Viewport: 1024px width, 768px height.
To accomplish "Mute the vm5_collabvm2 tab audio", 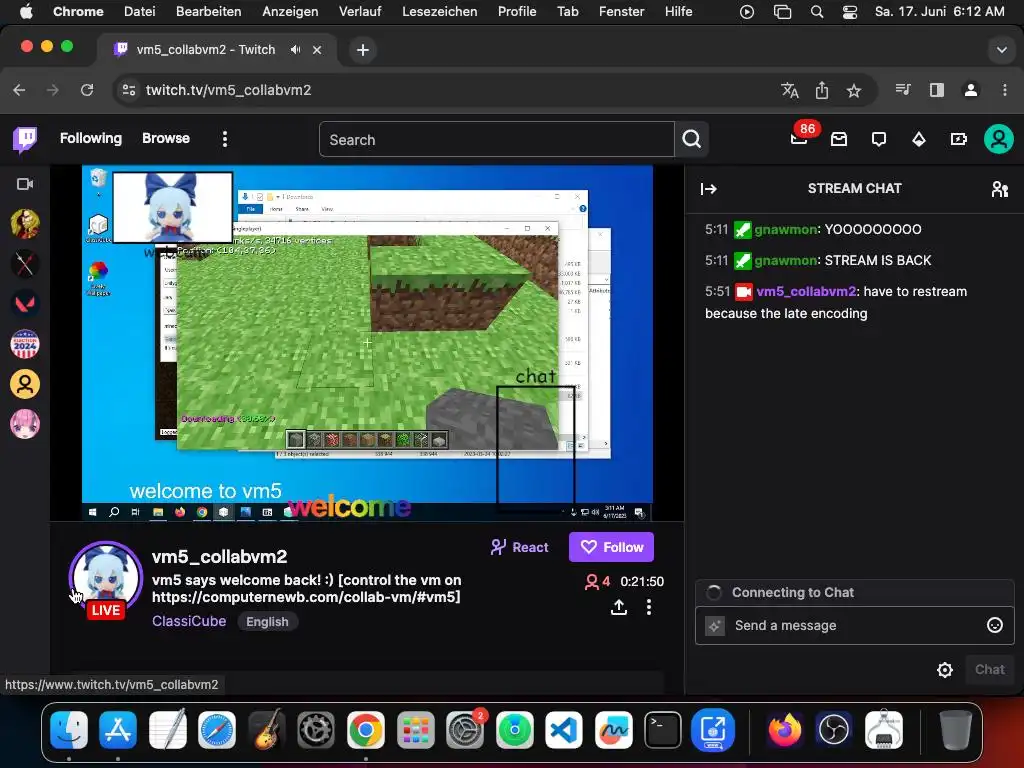I will [x=296, y=50].
